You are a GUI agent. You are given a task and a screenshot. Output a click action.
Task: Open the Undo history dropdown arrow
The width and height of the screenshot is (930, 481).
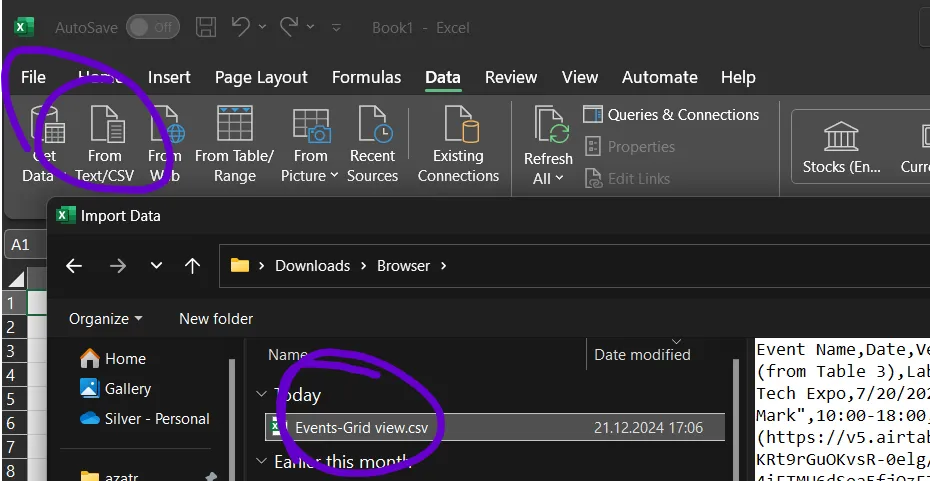click(x=262, y=27)
